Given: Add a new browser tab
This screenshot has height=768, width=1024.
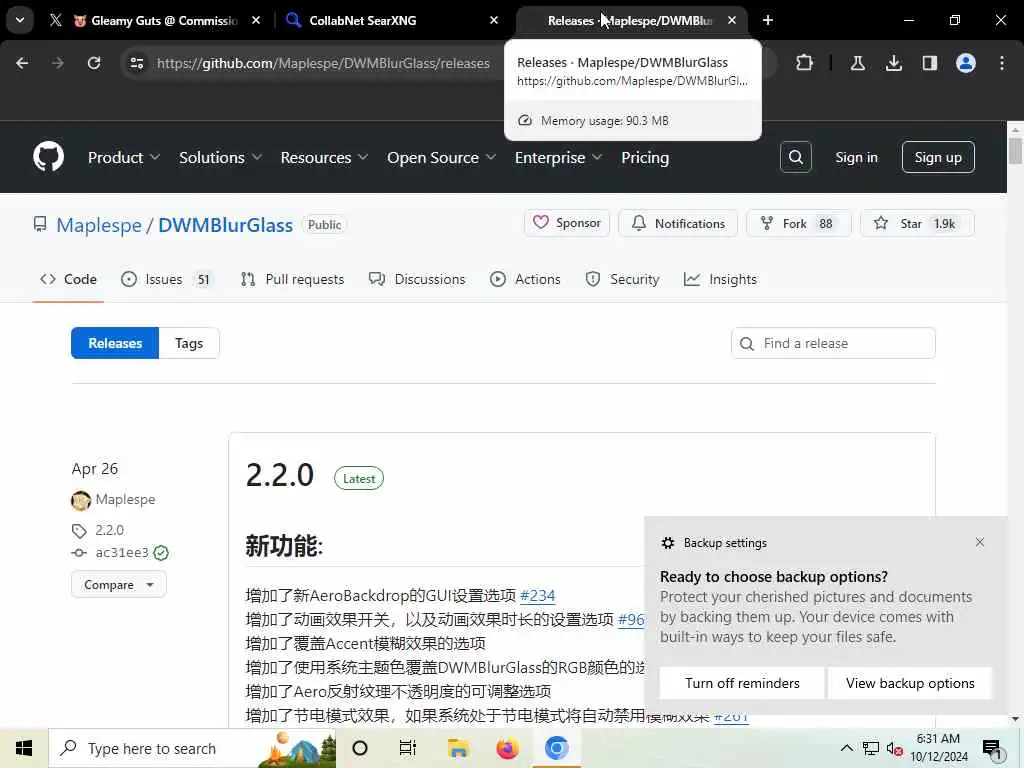Looking at the screenshot, I should (768, 20).
